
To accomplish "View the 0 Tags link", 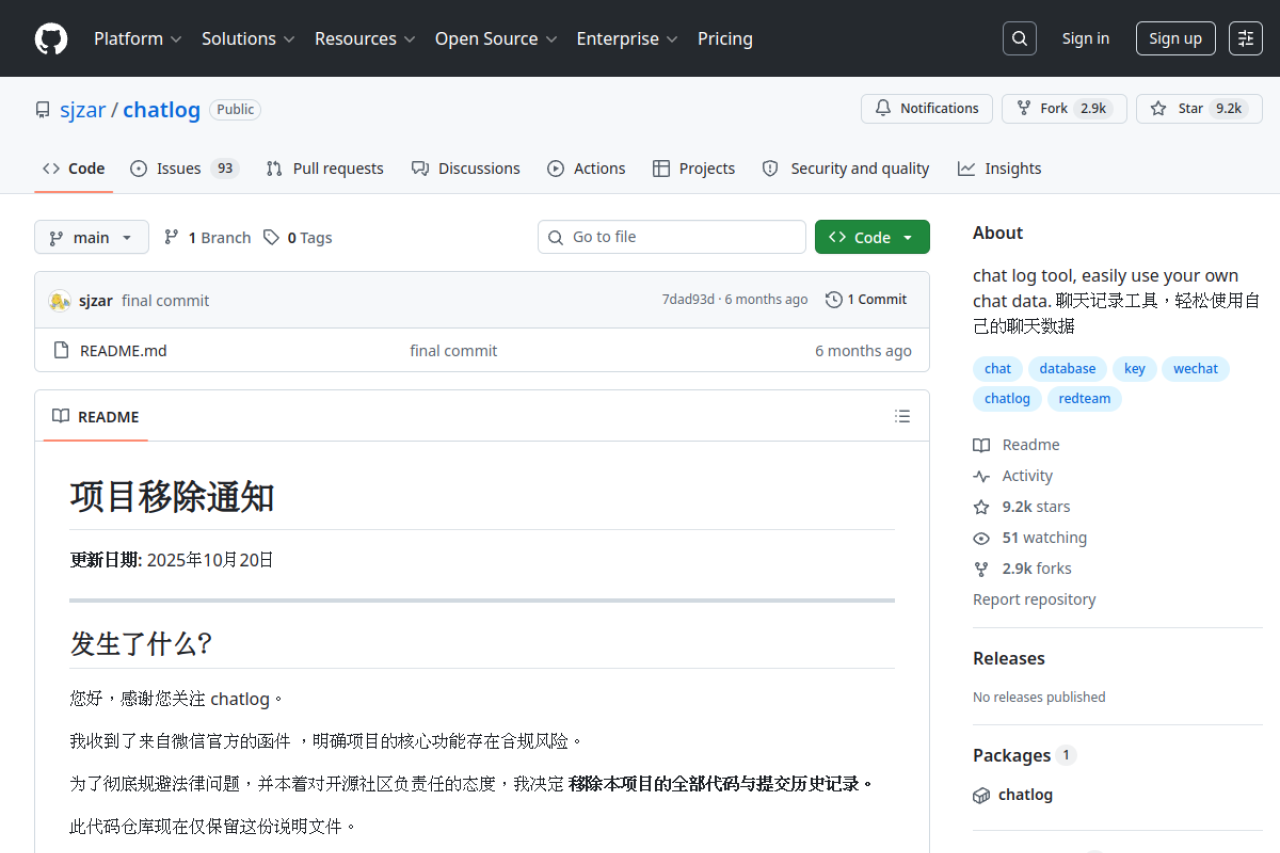I will pos(298,238).
